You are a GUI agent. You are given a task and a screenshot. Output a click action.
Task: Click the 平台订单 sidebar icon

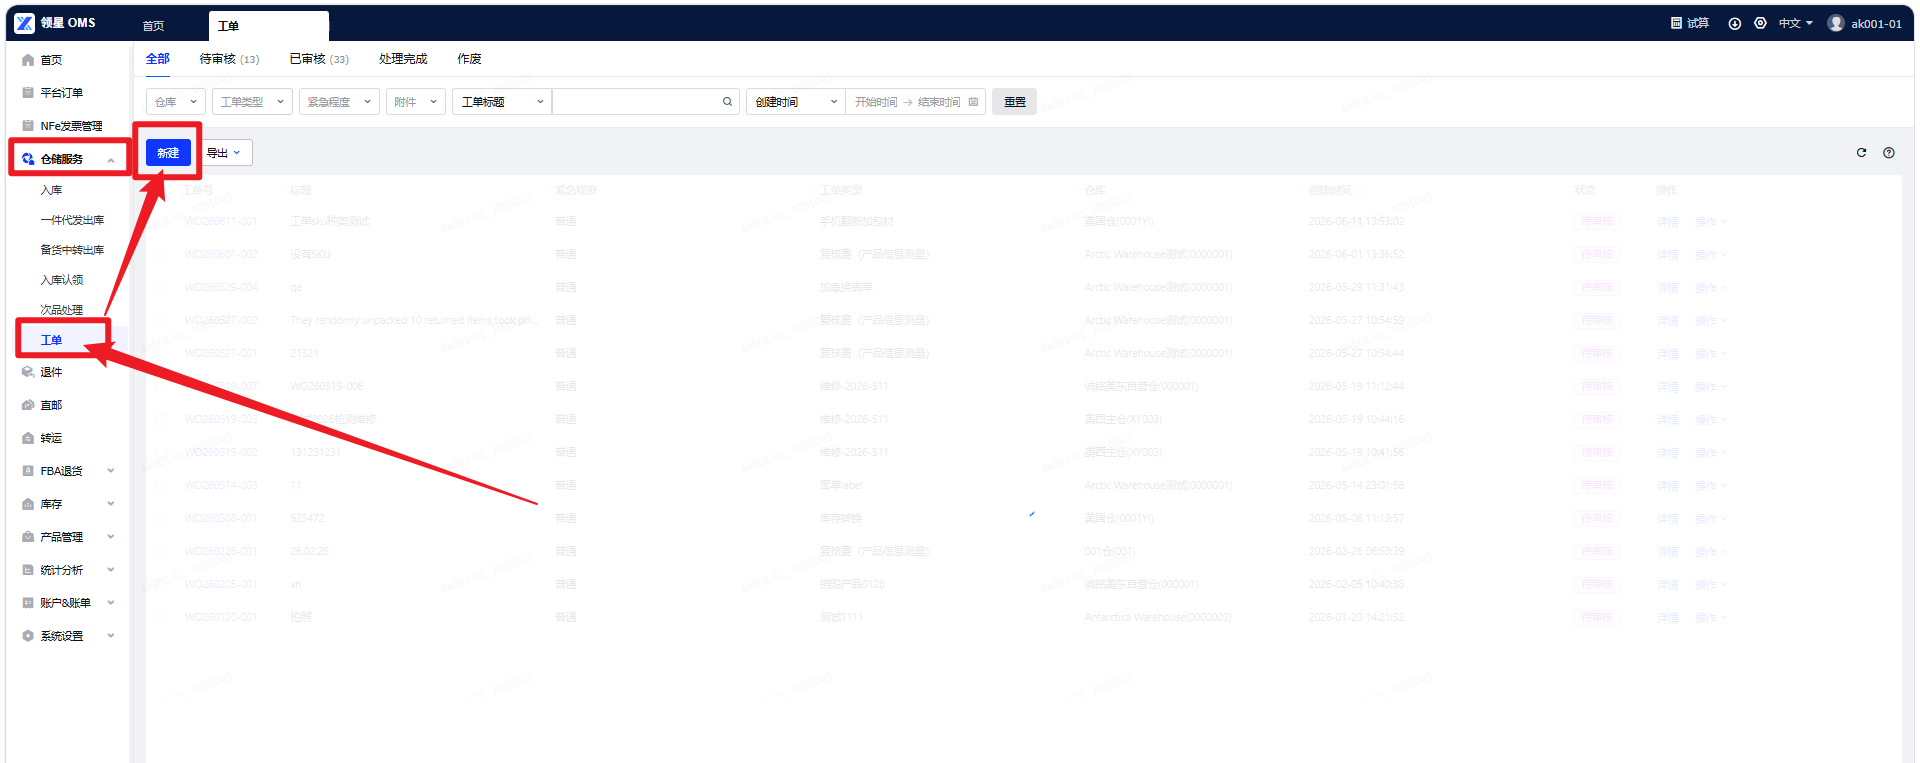(28, 93)
